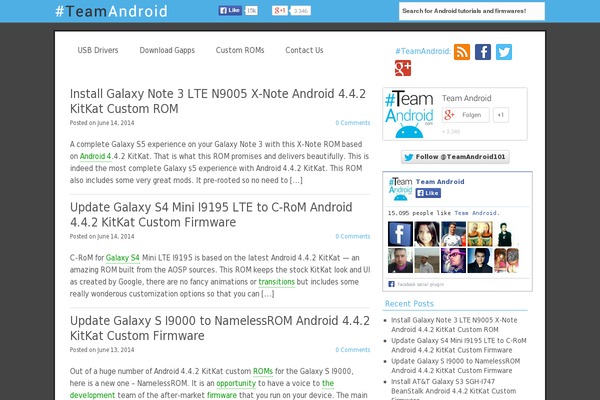Open Install Galaxy Note 3 X-Note article title
600x400 pixels.
tap(218, 101)
